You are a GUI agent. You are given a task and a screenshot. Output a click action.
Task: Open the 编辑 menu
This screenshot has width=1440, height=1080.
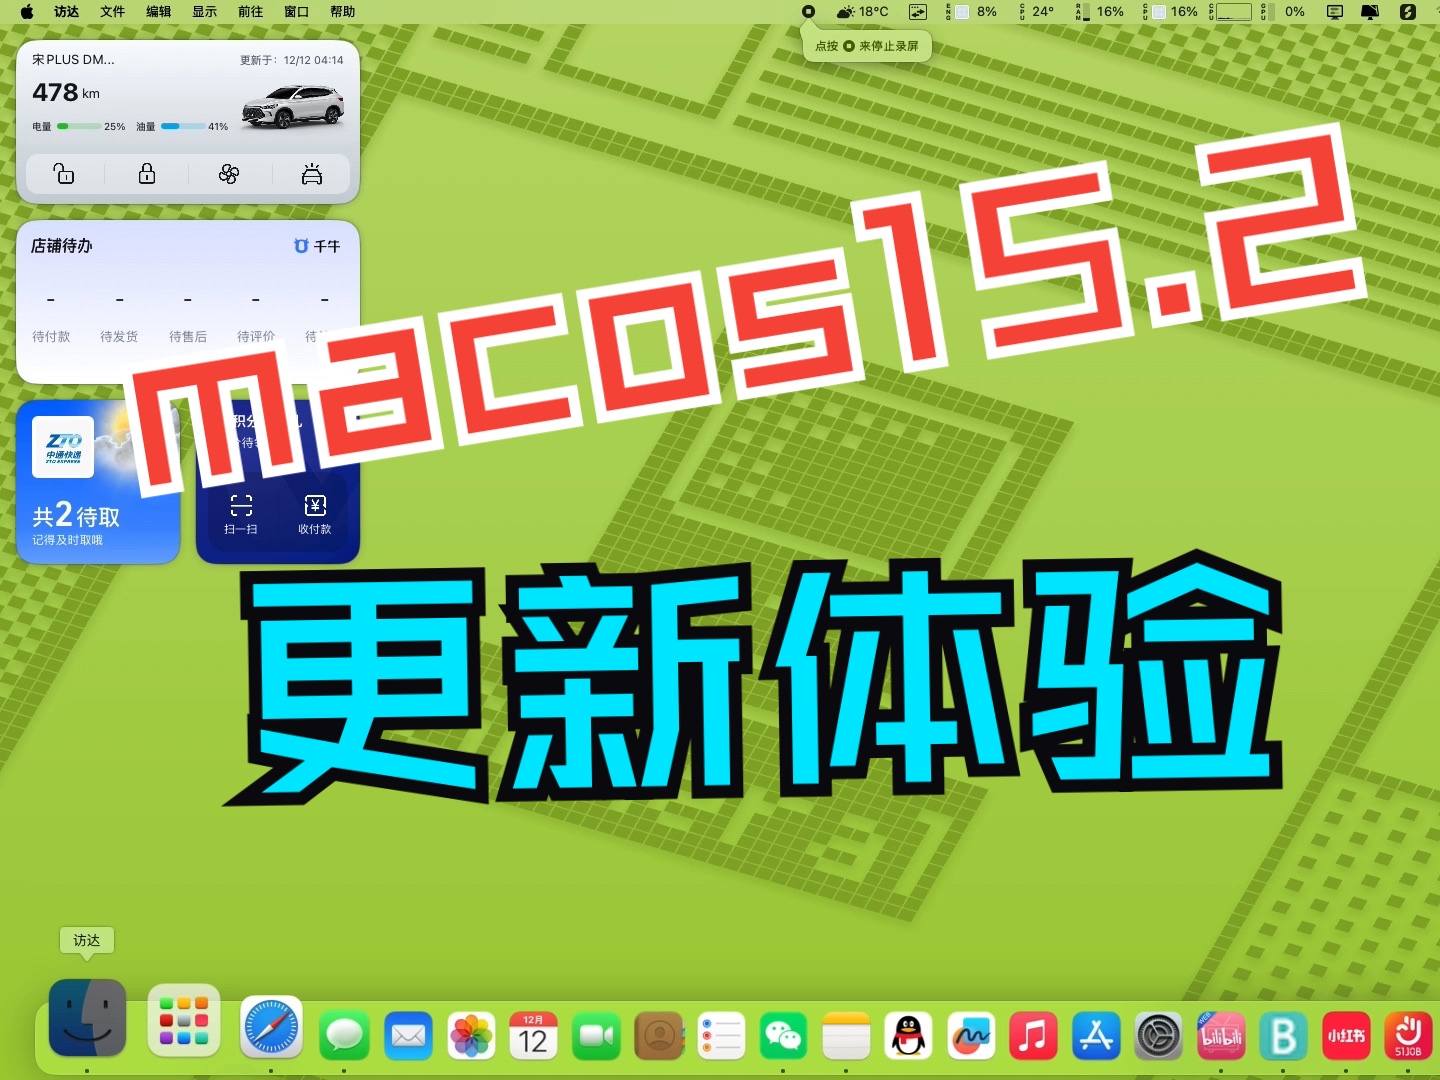tap(159, 12)
